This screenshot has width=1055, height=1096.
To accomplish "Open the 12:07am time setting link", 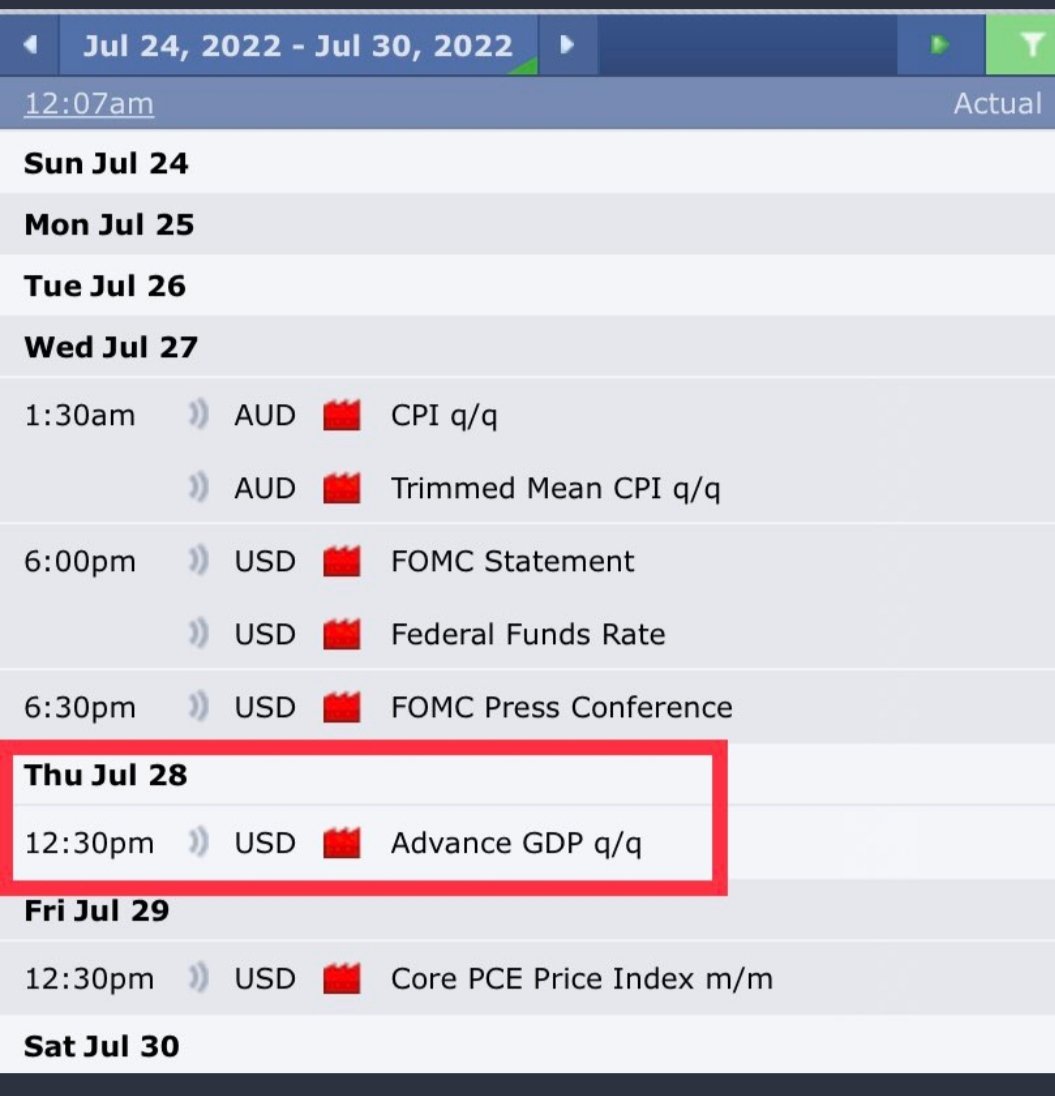I will click(x=89, y=104).
